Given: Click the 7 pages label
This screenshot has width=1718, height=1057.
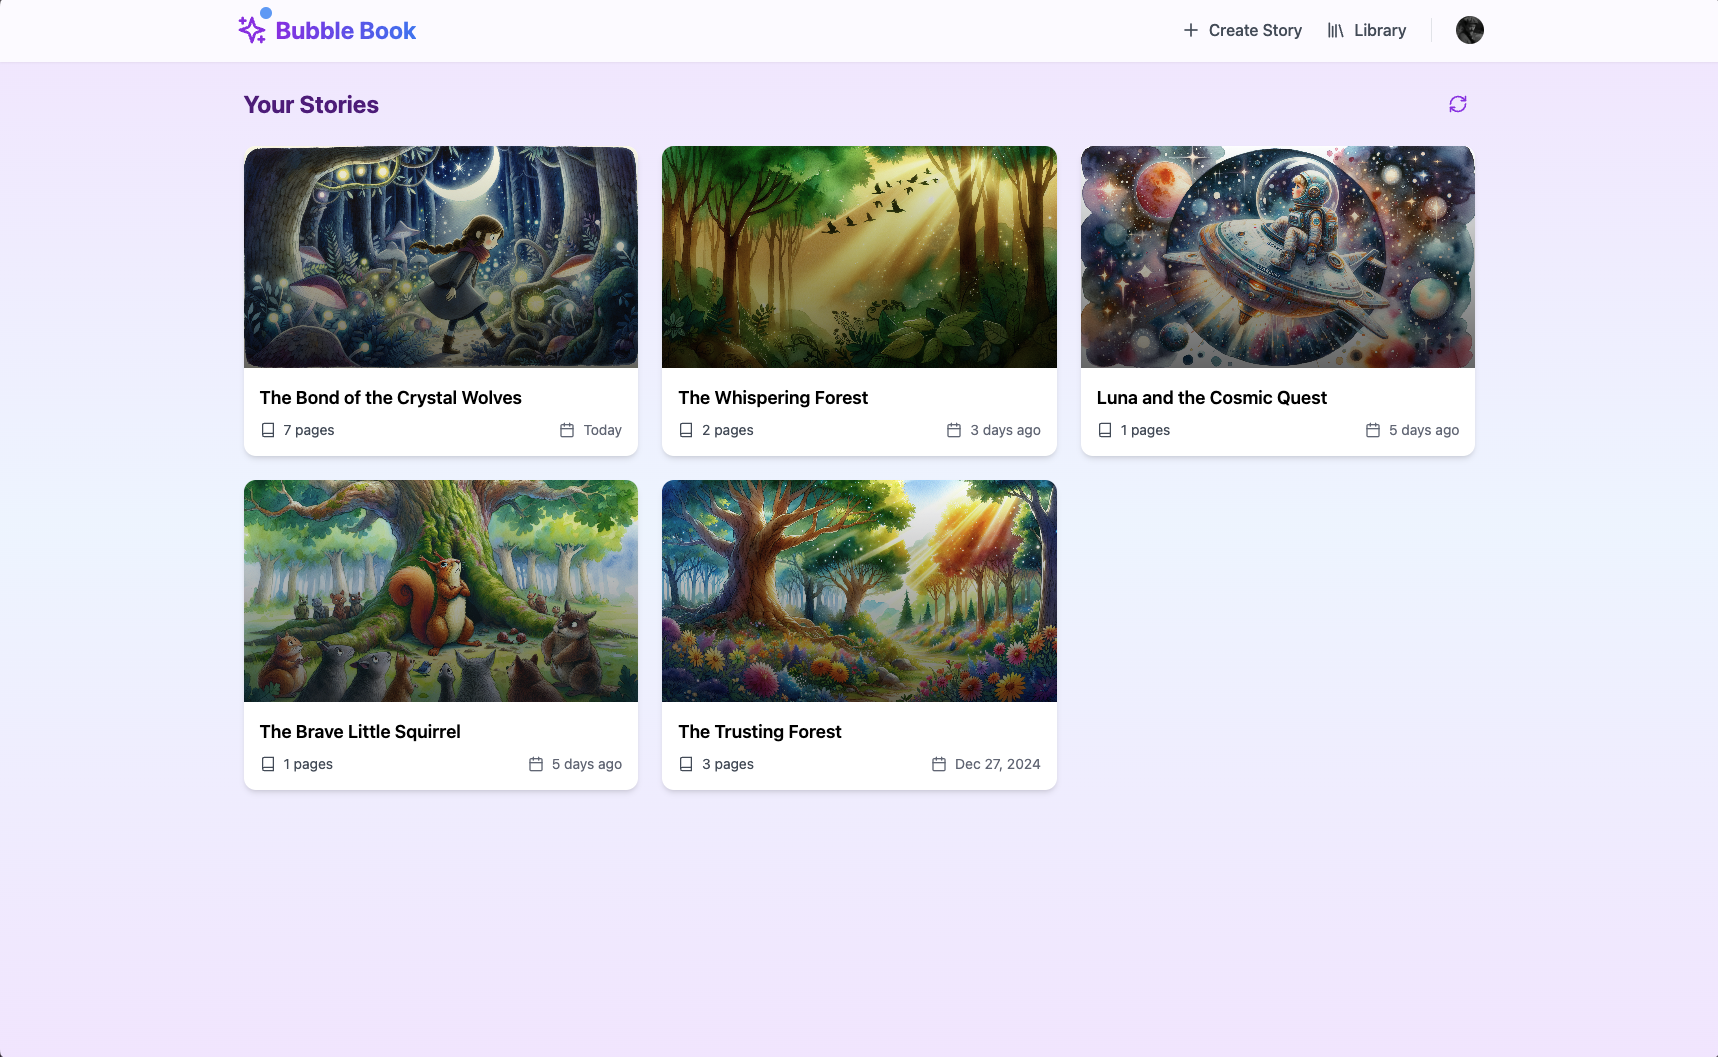Looking at the screenshot, I should [x=309, y=430].
